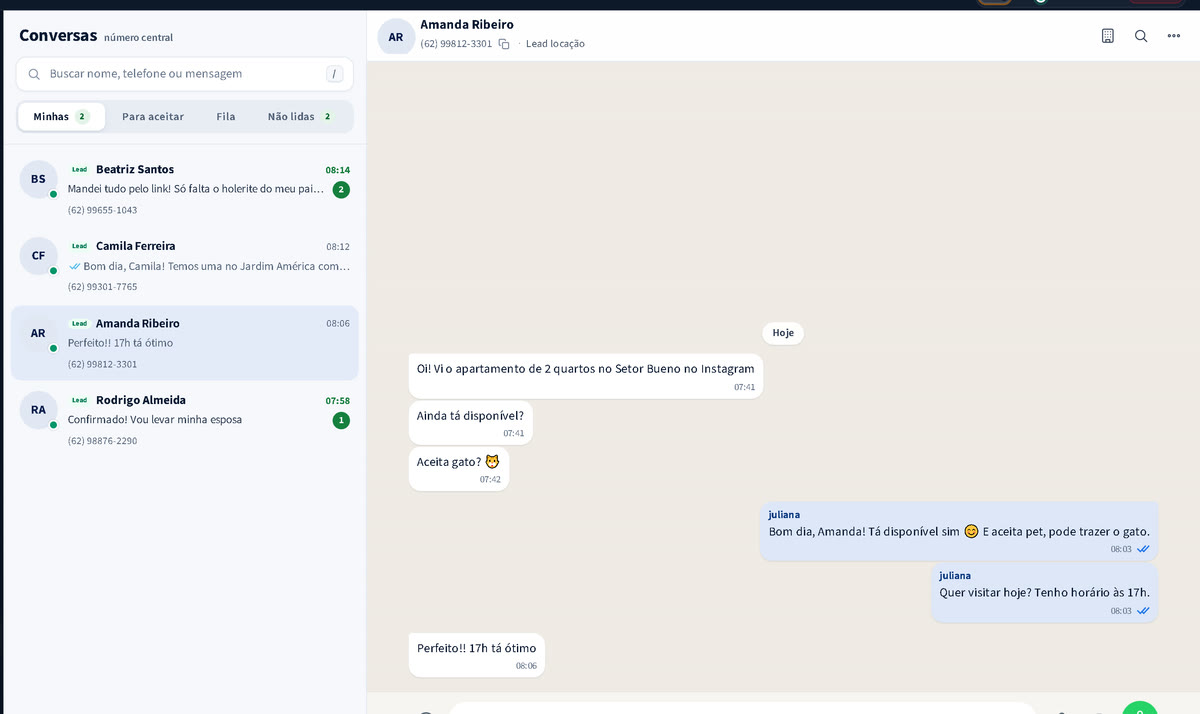
Task: Click the BS avatar for Beatriz Santos
Action: click(38, 179)
